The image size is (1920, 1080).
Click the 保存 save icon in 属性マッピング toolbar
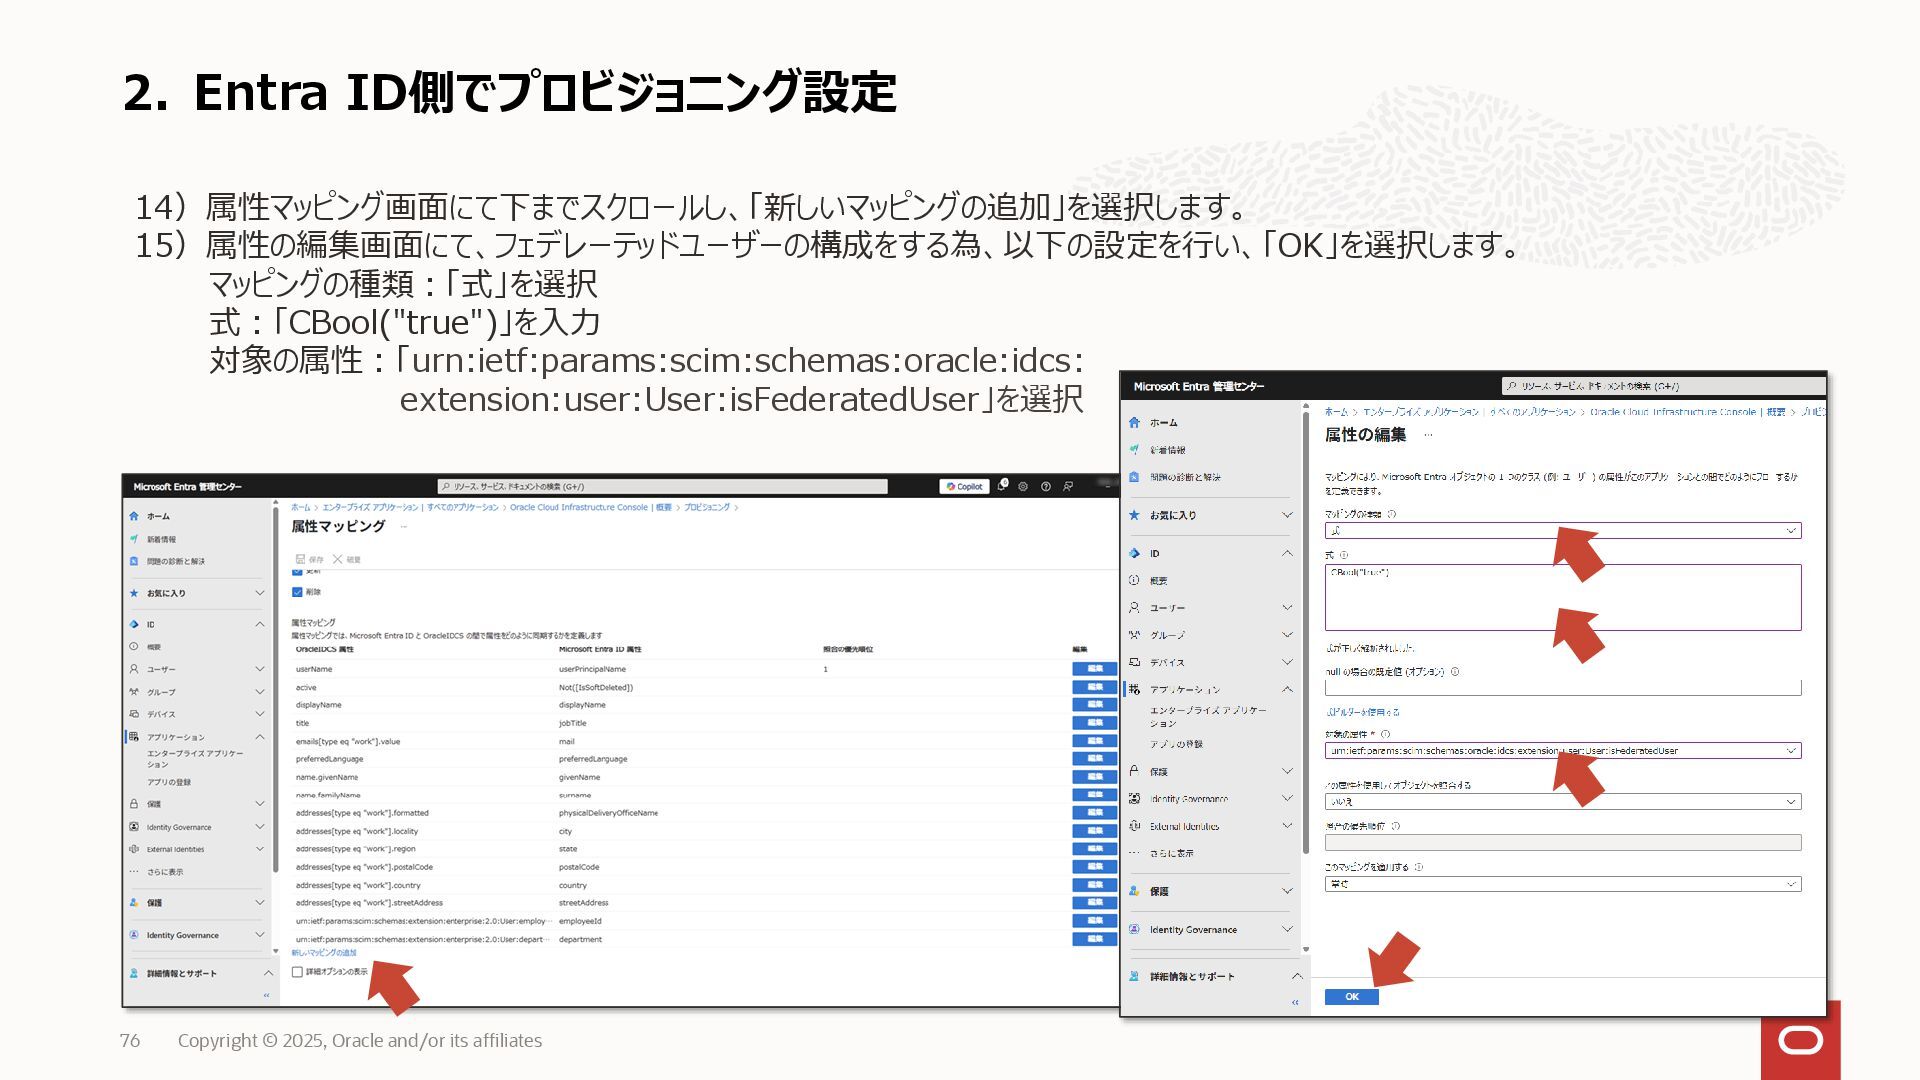(300, 560)
